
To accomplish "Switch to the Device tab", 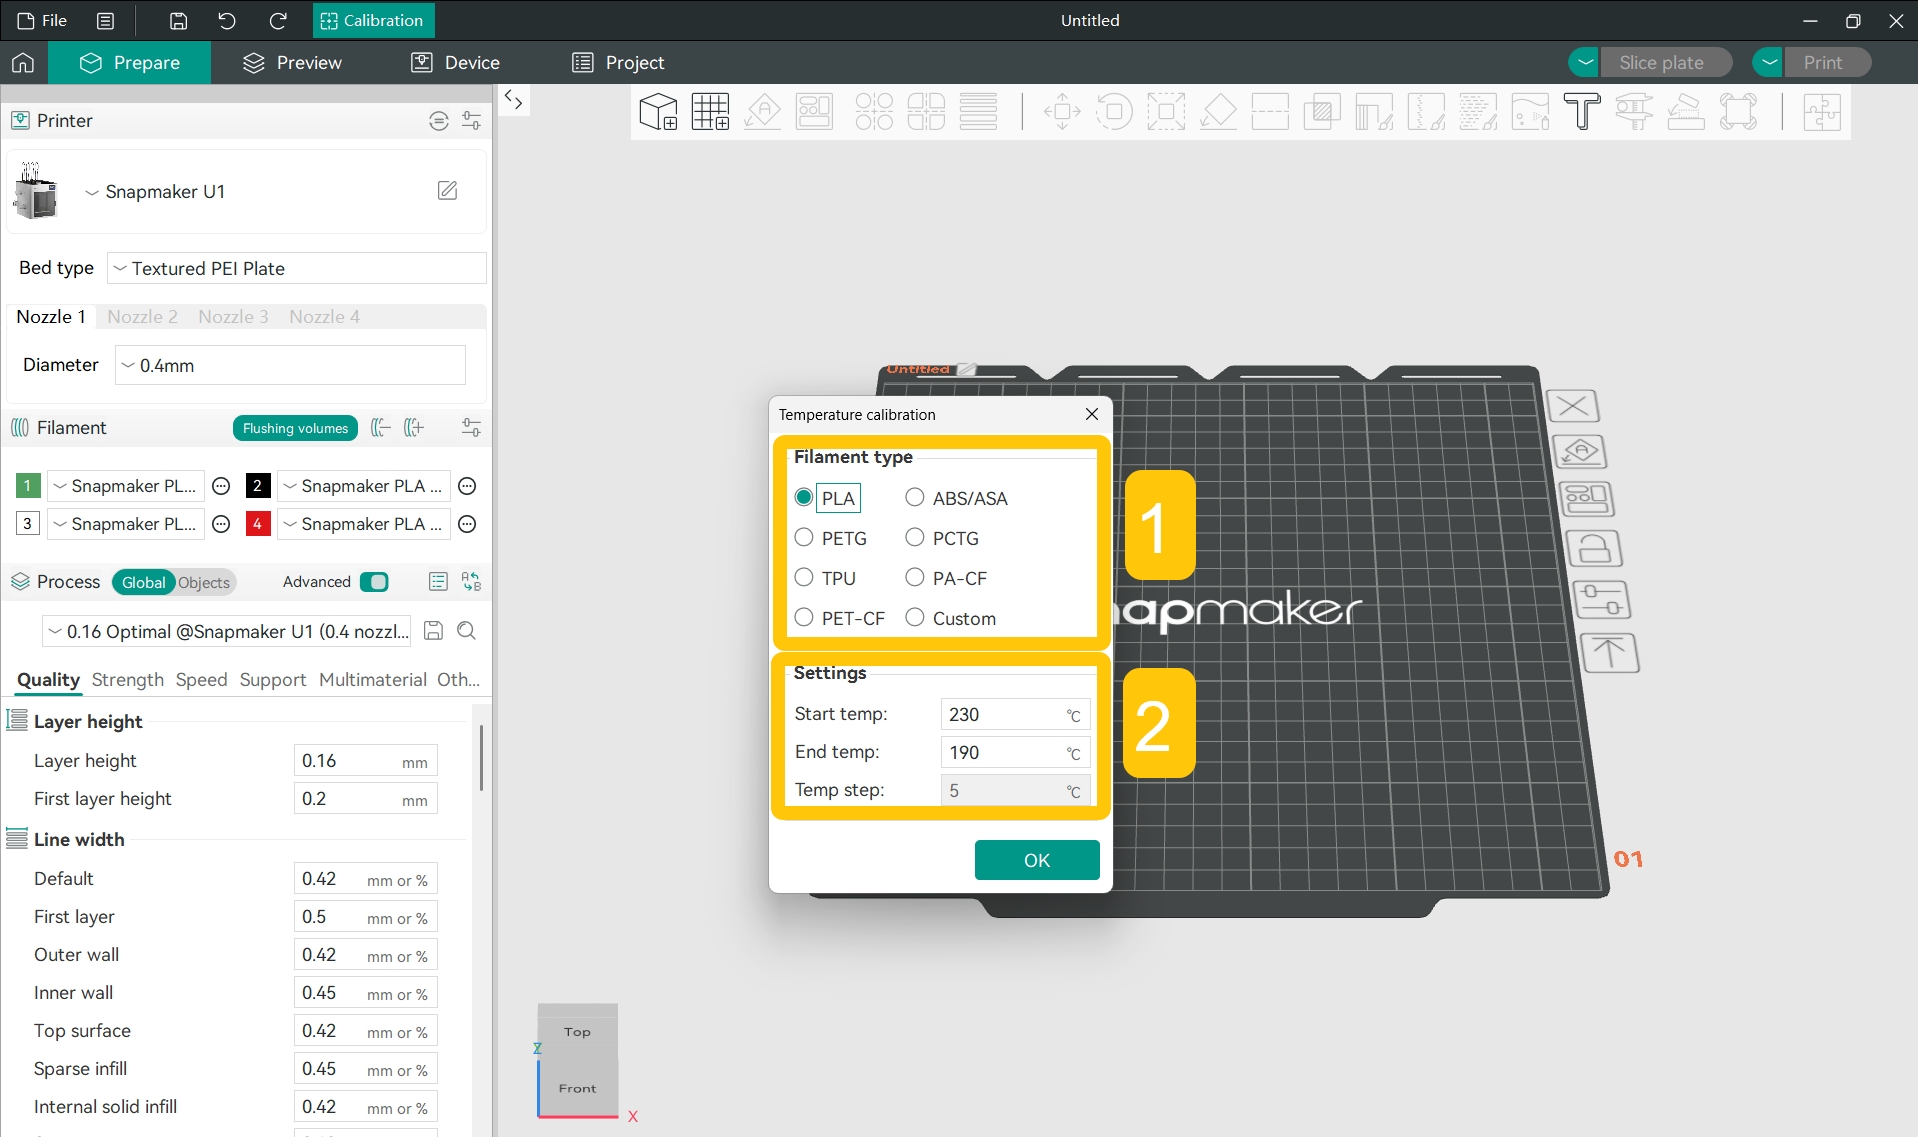I will click(455, 62).
